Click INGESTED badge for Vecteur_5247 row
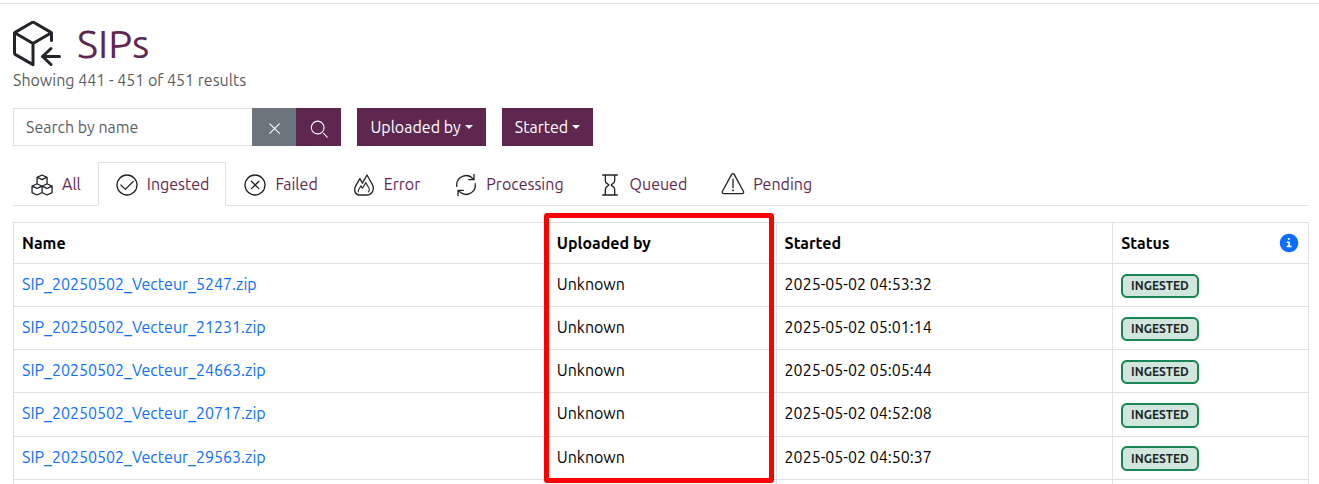 point(1160,286)
